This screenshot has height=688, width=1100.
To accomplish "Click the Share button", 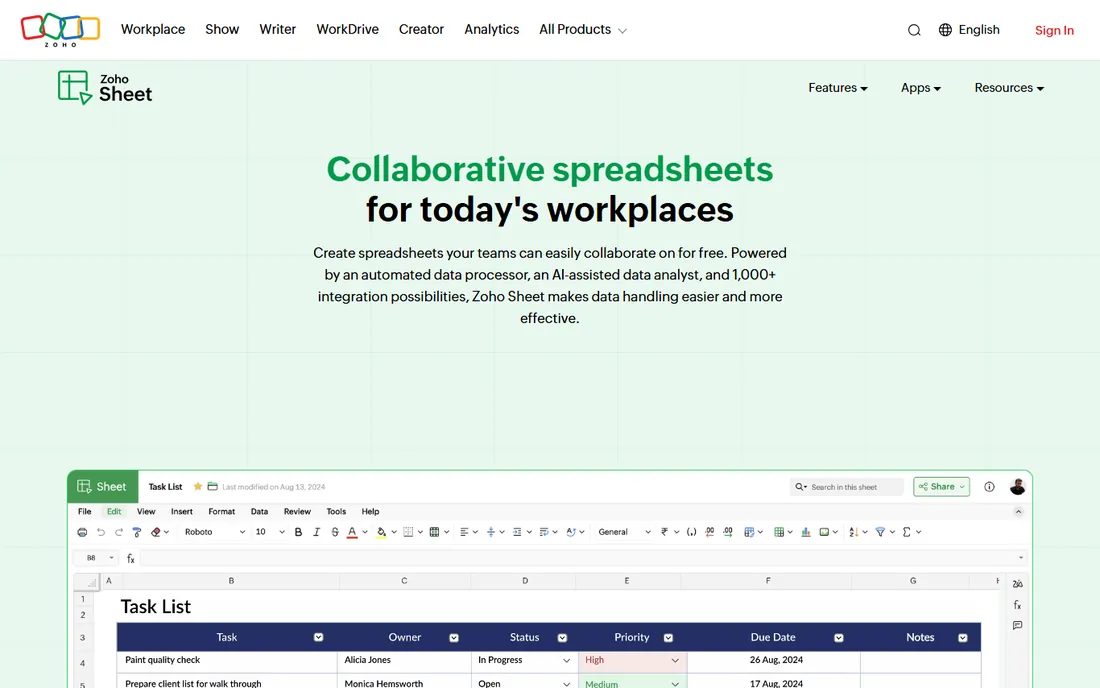I will coord(941,487).
